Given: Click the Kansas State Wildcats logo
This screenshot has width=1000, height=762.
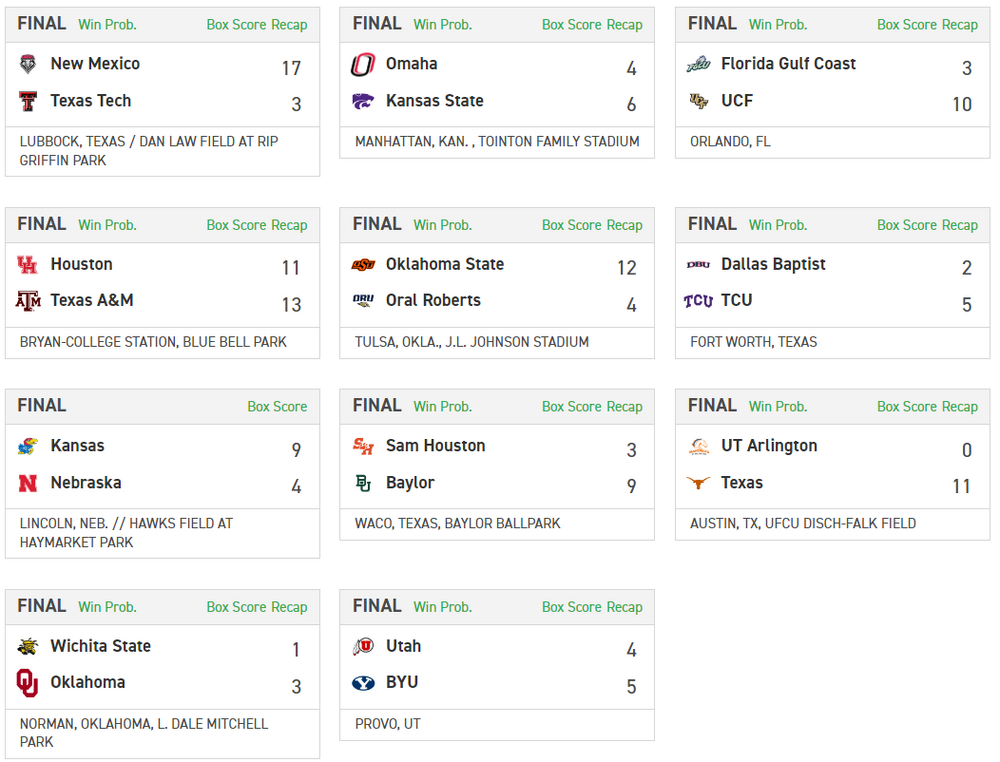Looking at the screenshot, I should (x=363, y=101).
